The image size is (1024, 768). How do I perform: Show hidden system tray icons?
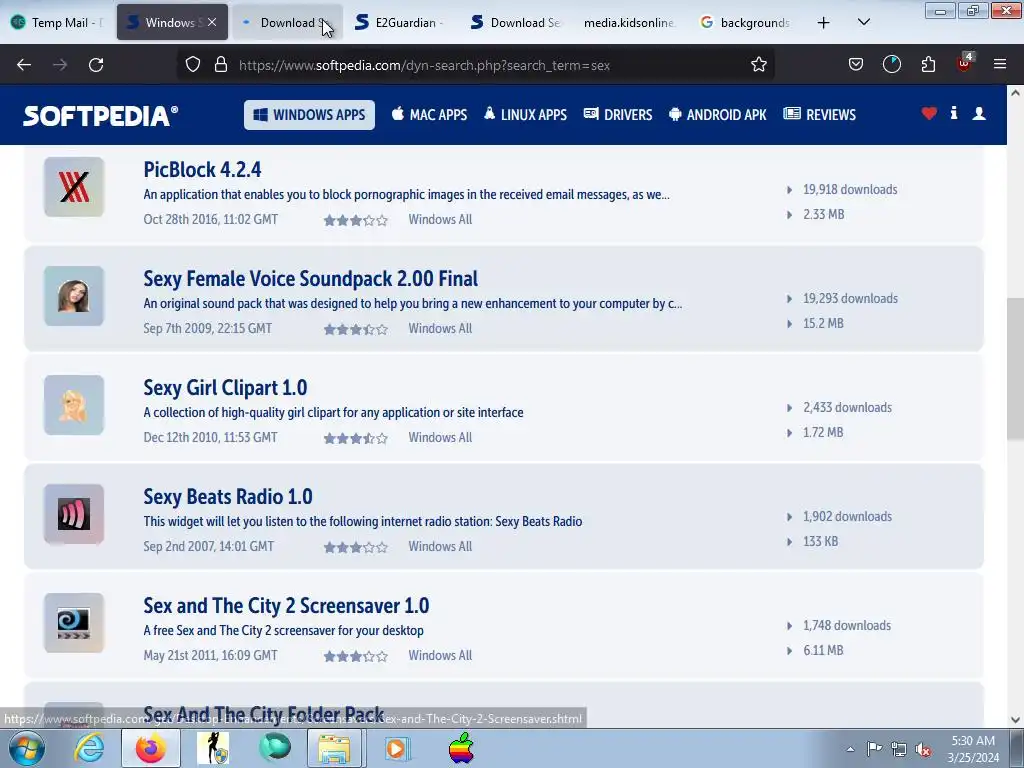click(x=850, y=749)
